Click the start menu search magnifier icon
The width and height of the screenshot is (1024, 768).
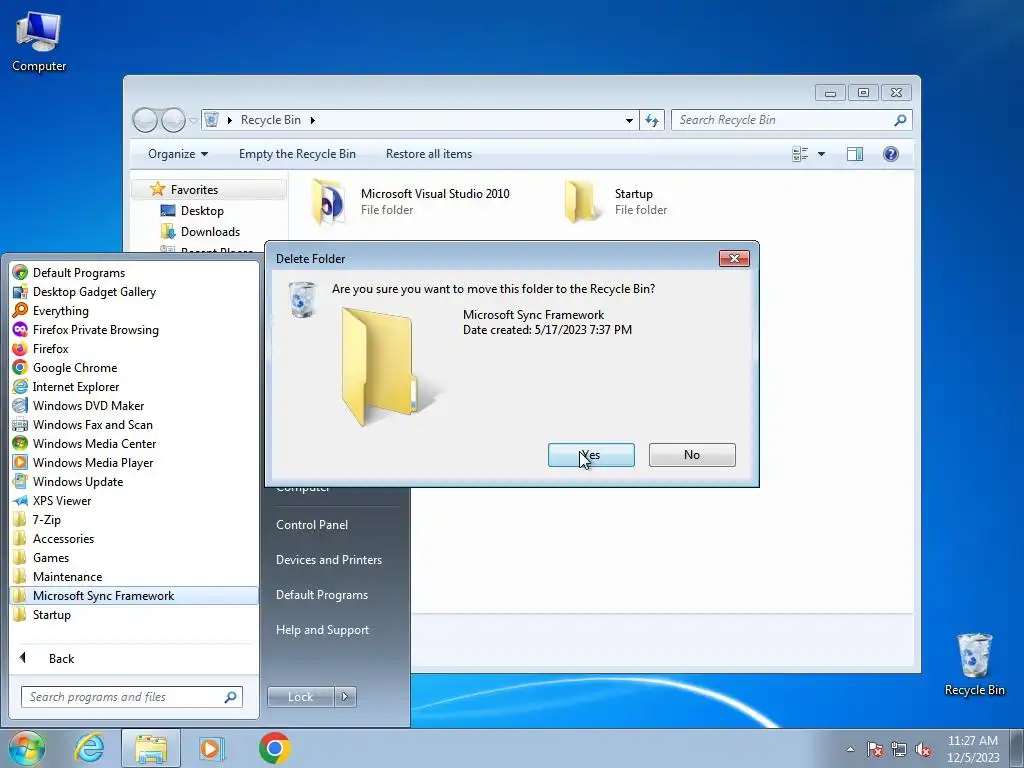pyautogui.click(x=230, y=697)
